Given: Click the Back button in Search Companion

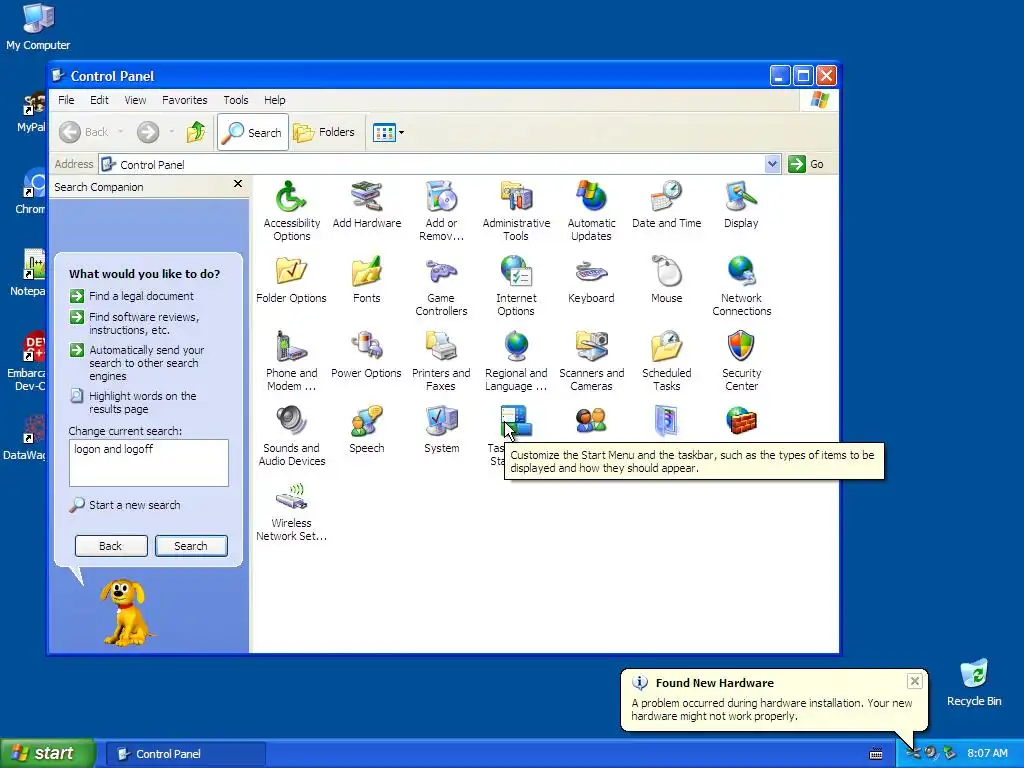Looking at the screenshot, I should click(x=111, y=546).
